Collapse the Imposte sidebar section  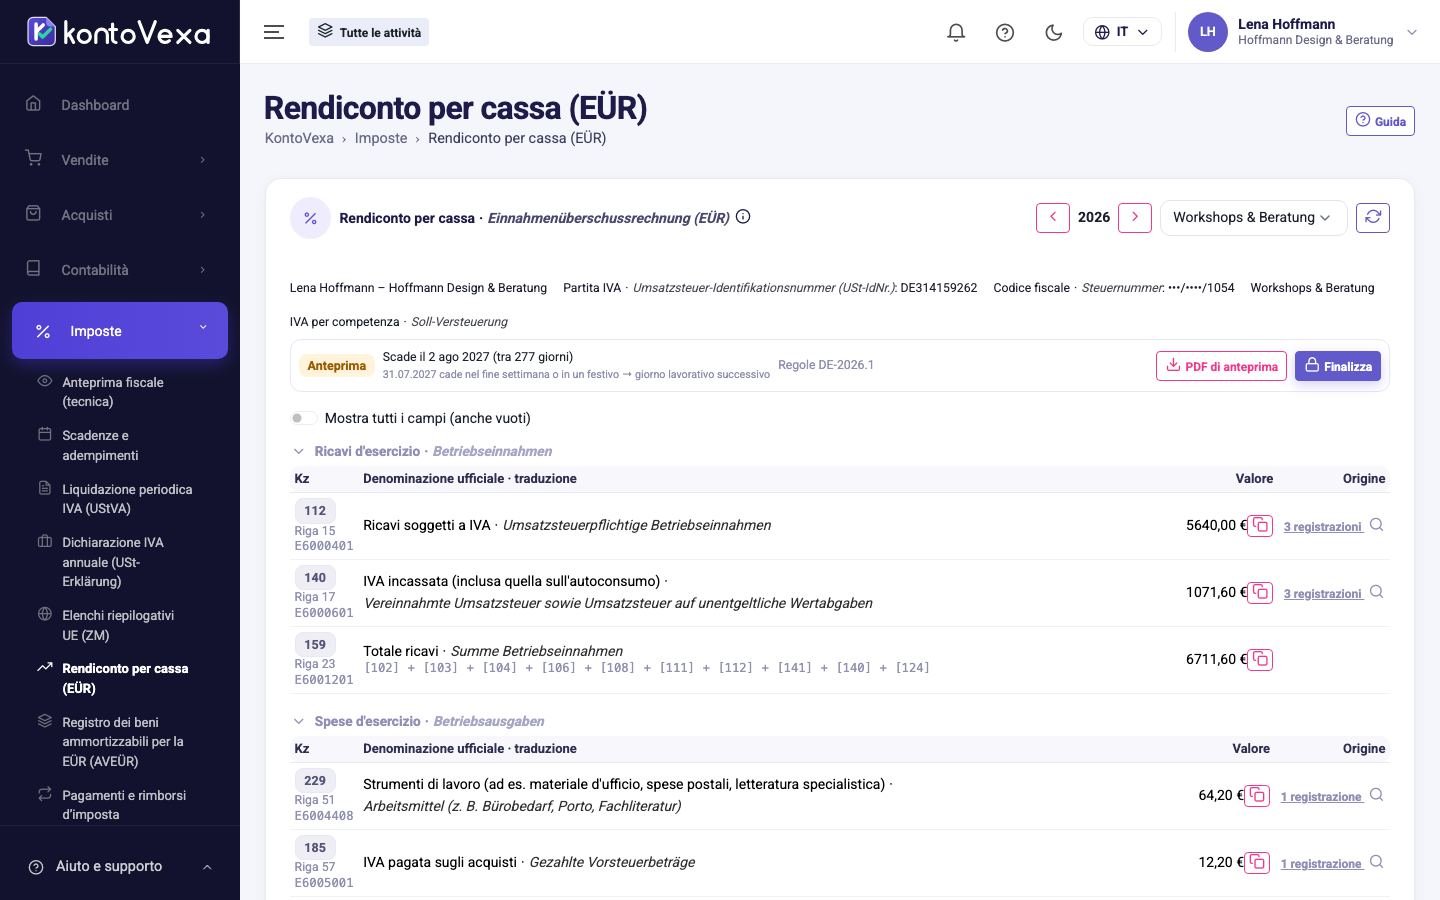(120, 330)
